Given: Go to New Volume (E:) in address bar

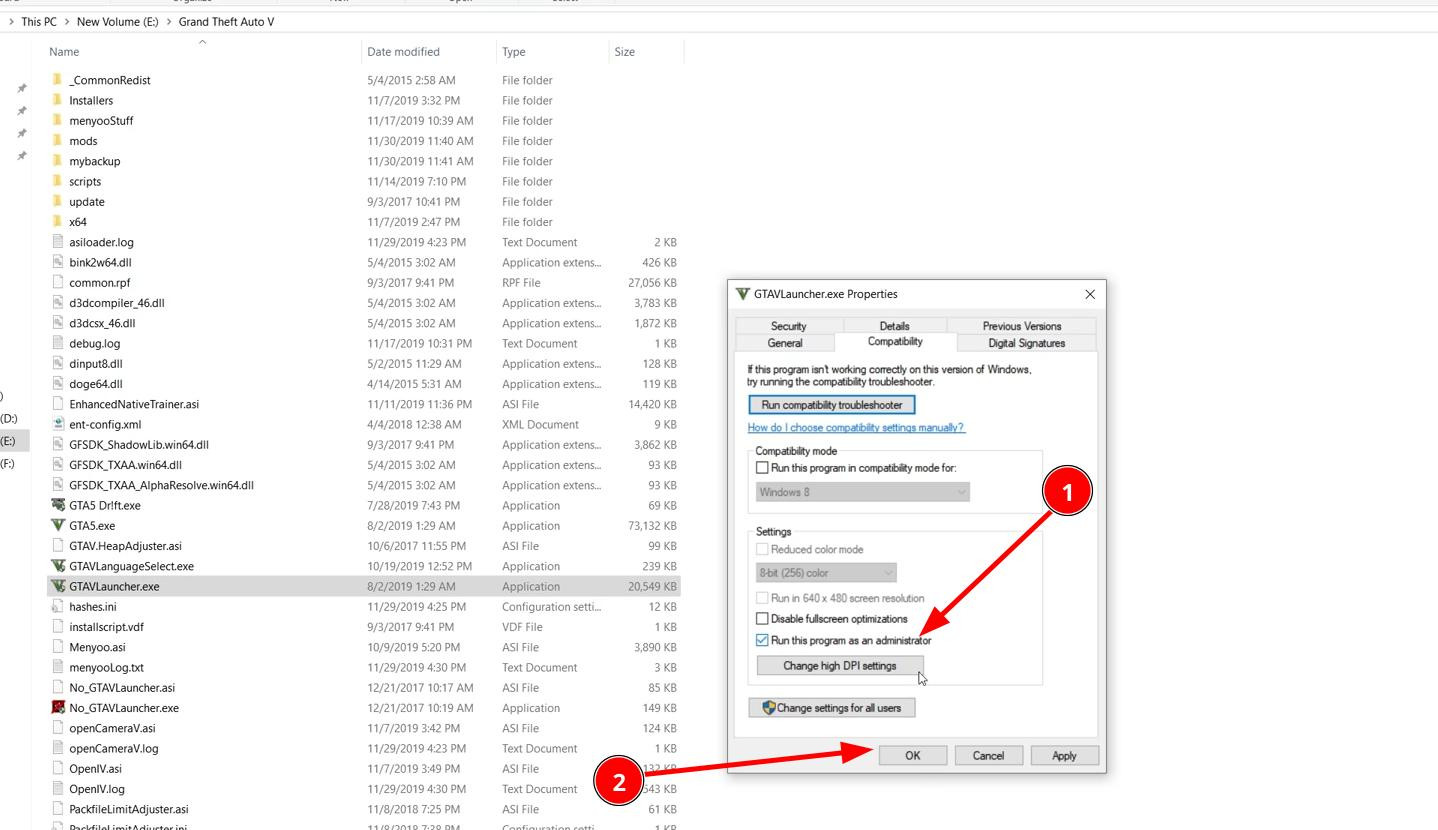Looking at the screenshot, I should (x=117, y=21).
